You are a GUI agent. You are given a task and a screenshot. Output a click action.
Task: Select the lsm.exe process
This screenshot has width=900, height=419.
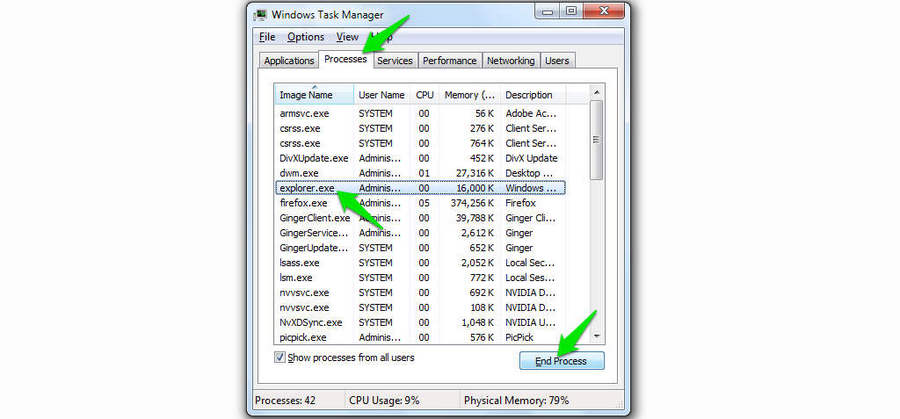[x=420, y=278]
